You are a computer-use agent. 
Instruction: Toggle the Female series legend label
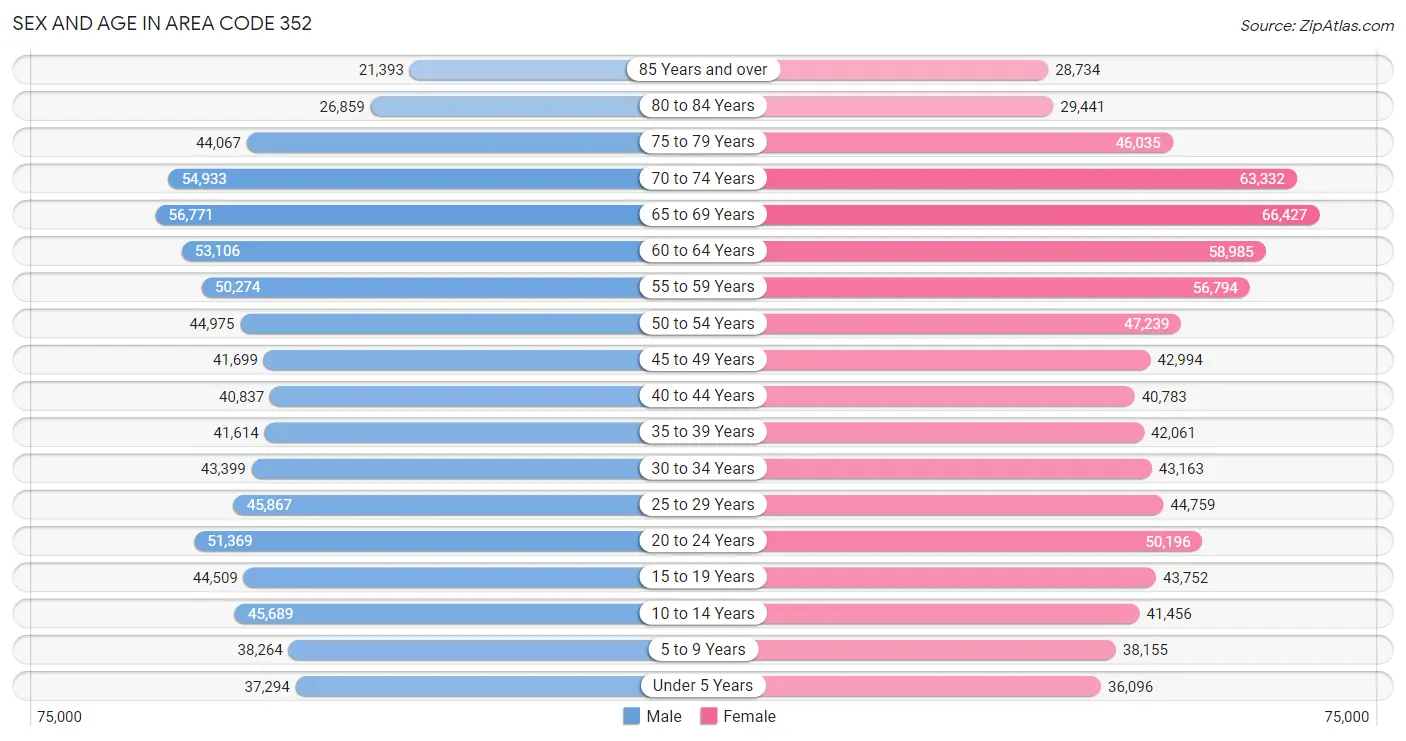tap(749, 716)
